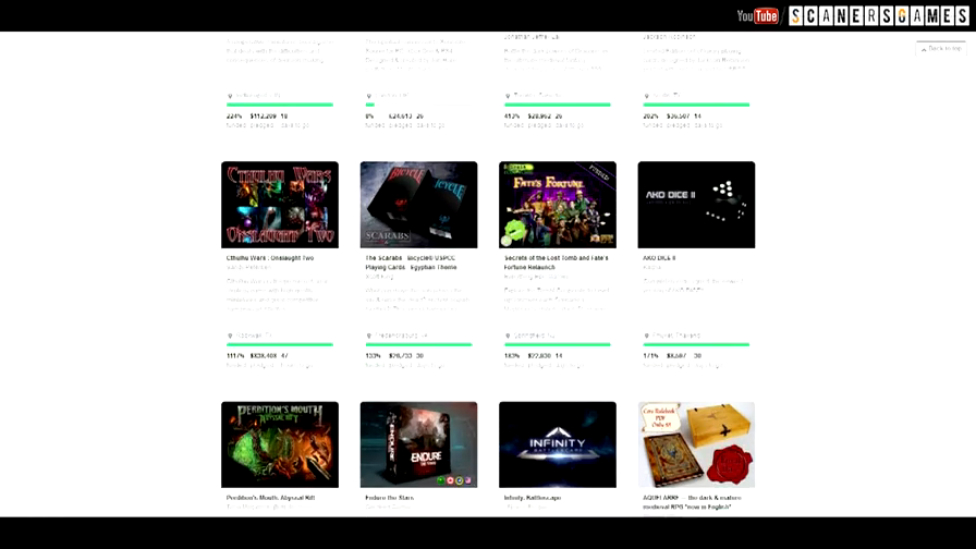The height and width of the screenshot is (549, 976).
Task: Open the AKO DICE II project thumbnail
Action: 696,205
